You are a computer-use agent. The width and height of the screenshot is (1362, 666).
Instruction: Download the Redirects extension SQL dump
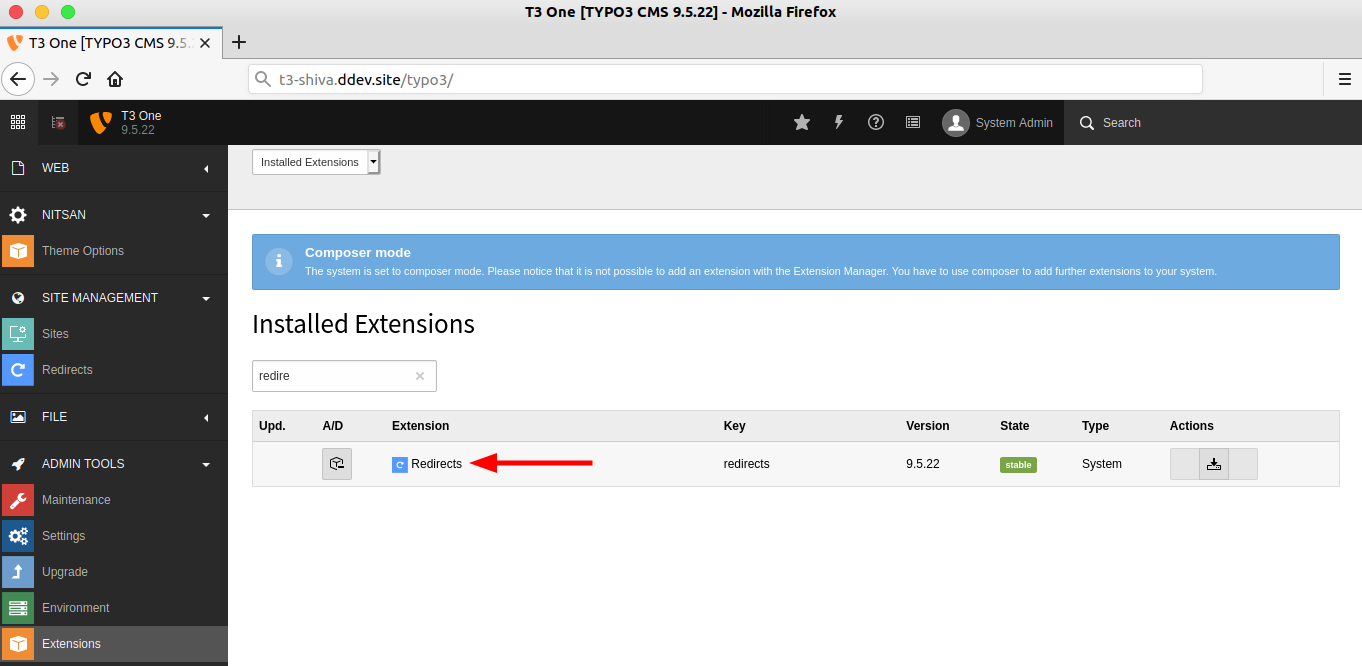[1214, 463]
